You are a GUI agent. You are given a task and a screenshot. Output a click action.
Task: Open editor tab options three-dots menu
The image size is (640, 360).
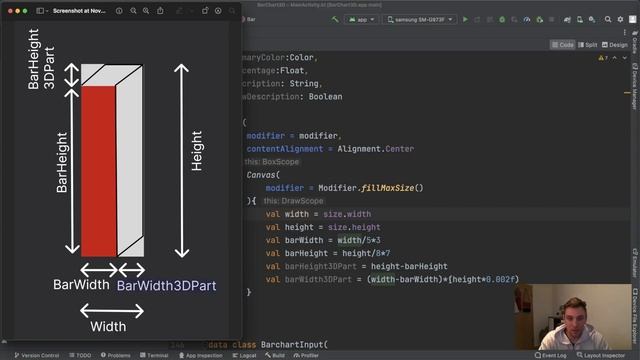(624, 32)
